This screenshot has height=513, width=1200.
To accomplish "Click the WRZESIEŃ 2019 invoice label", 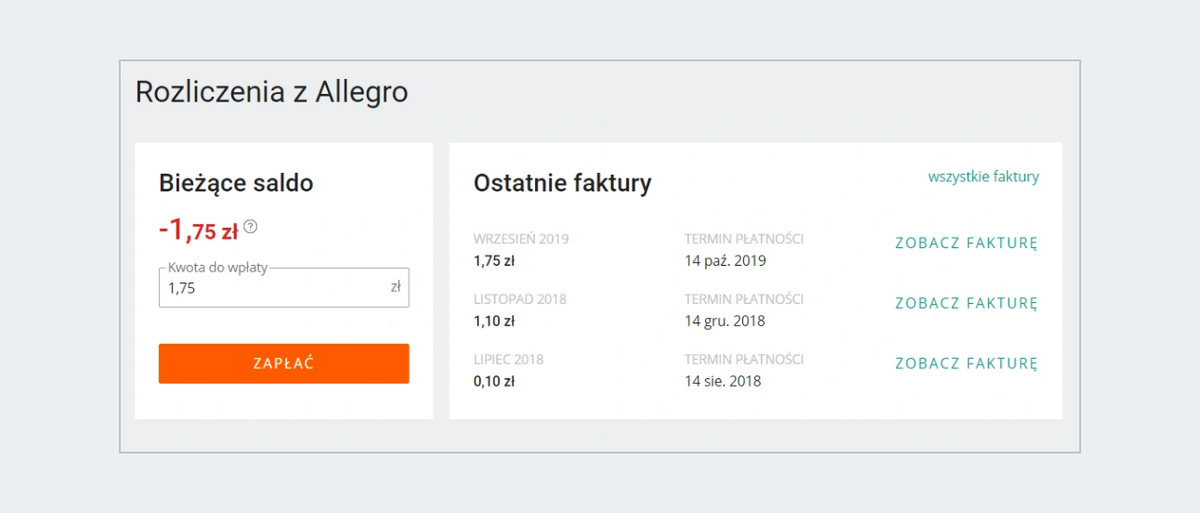I will tap(521, 239).
